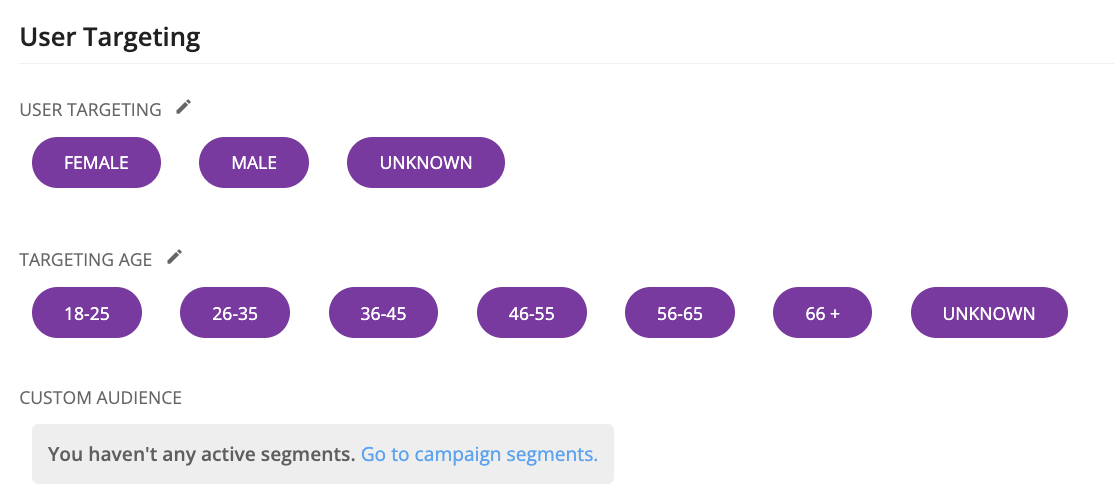The width and height of the screenshot is (1114, 502).
Task: Toggle the FEMALE gender pill
Action: coord(97,163)
